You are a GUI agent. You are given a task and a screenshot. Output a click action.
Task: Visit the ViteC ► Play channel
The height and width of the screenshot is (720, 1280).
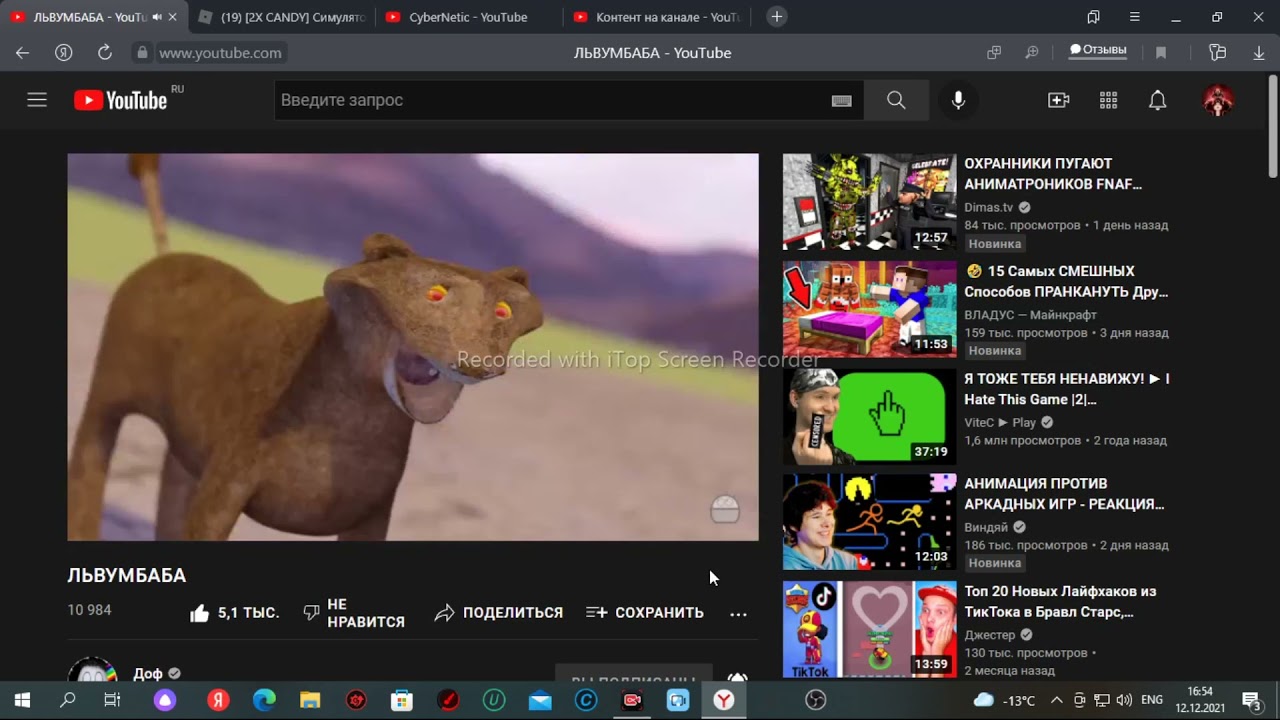pyautogui.click(x=1000, y=423)
